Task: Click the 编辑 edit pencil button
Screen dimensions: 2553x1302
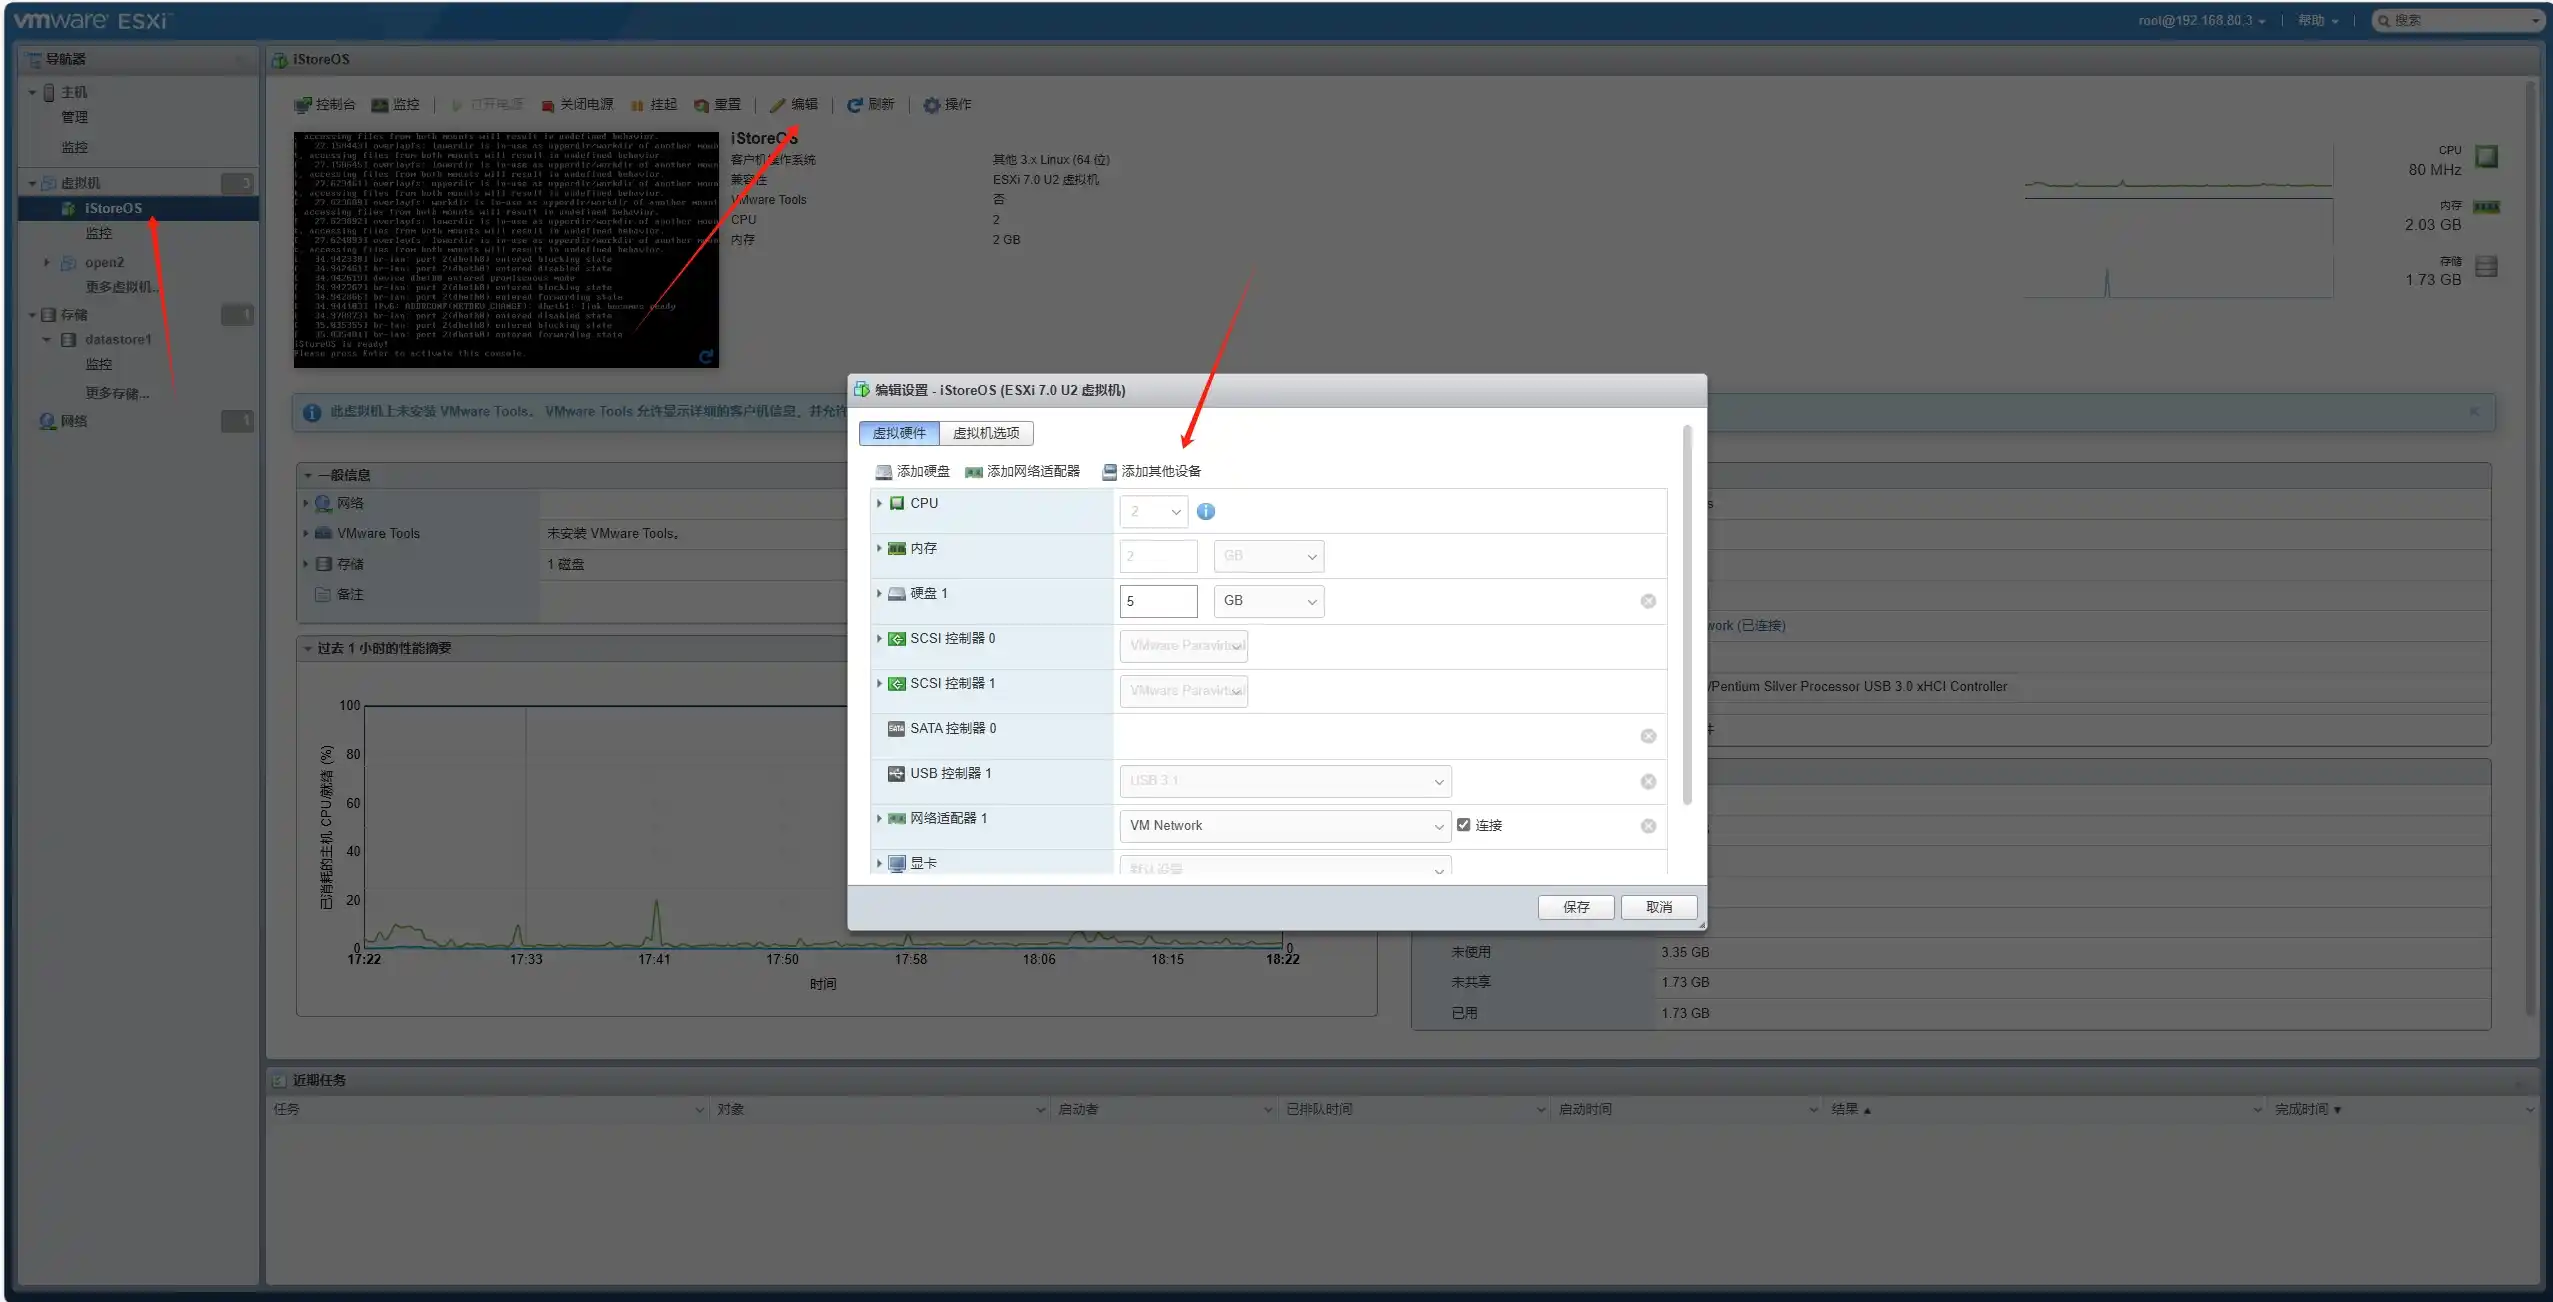Action: click(x=794, y=105)
